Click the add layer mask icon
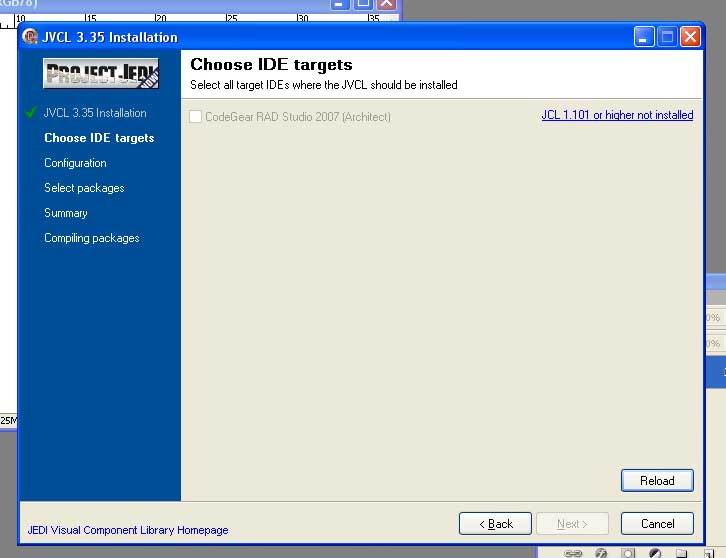 (628, 552)
